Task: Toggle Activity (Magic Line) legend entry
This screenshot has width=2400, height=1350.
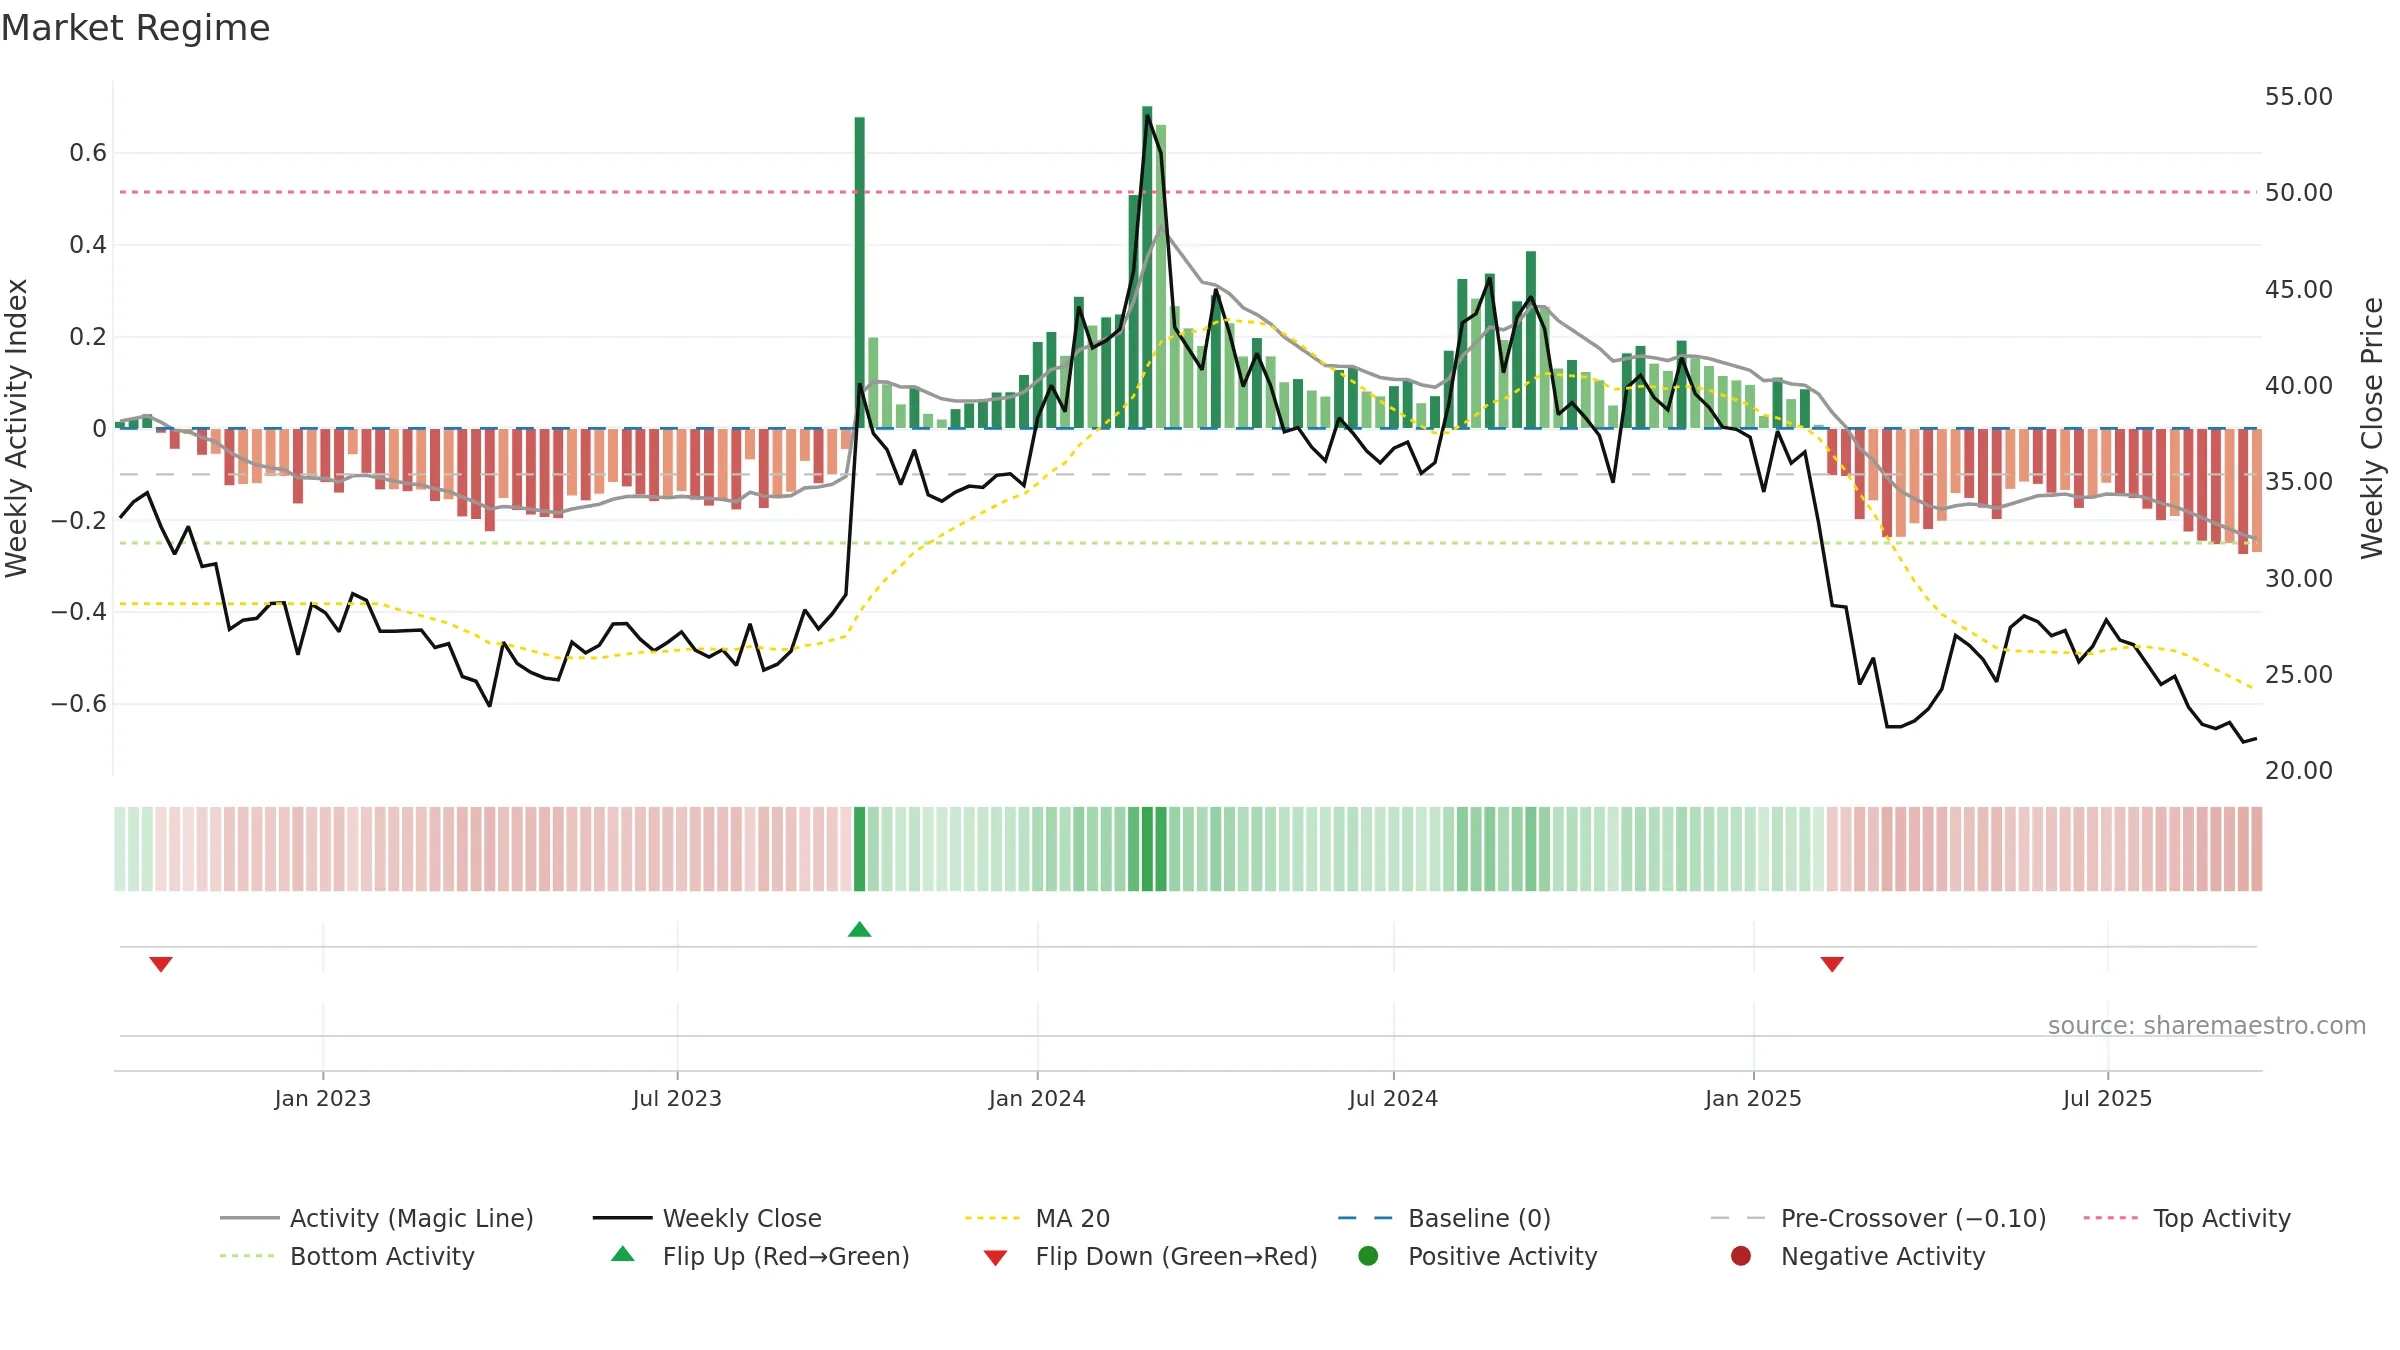Action: [x=377, y=1218]
